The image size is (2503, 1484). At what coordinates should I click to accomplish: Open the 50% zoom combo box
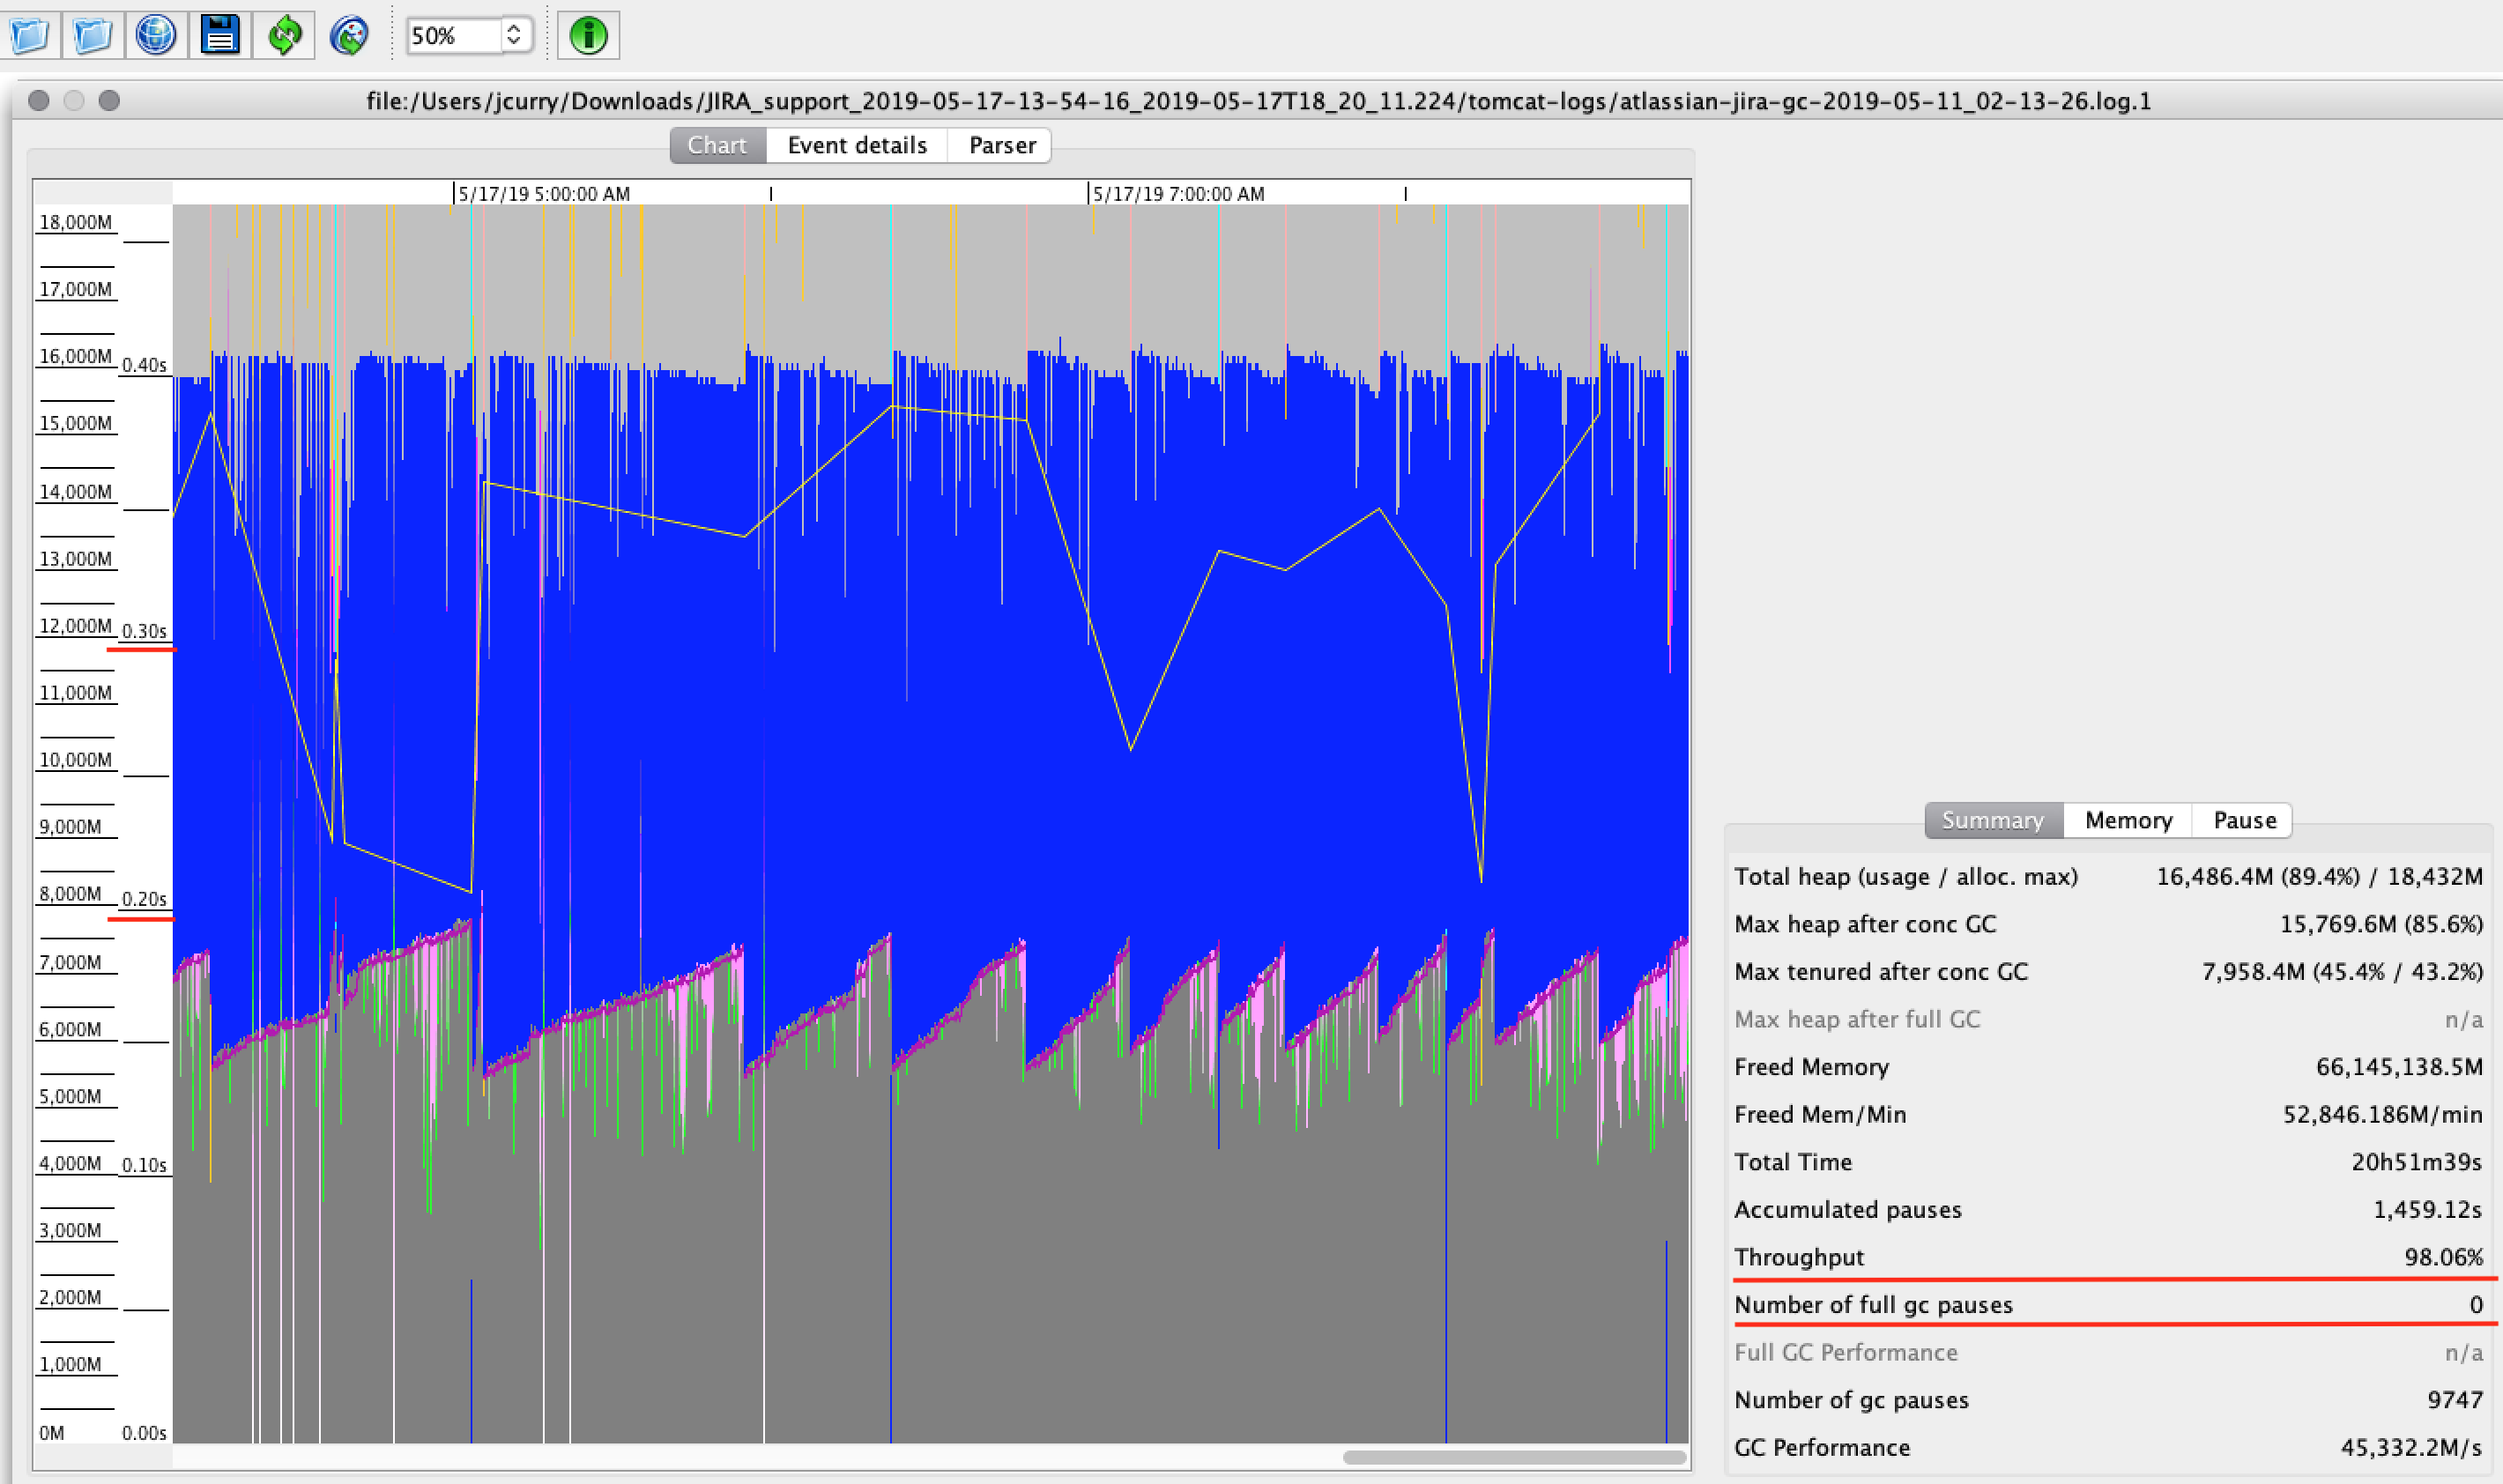point(468,35)
